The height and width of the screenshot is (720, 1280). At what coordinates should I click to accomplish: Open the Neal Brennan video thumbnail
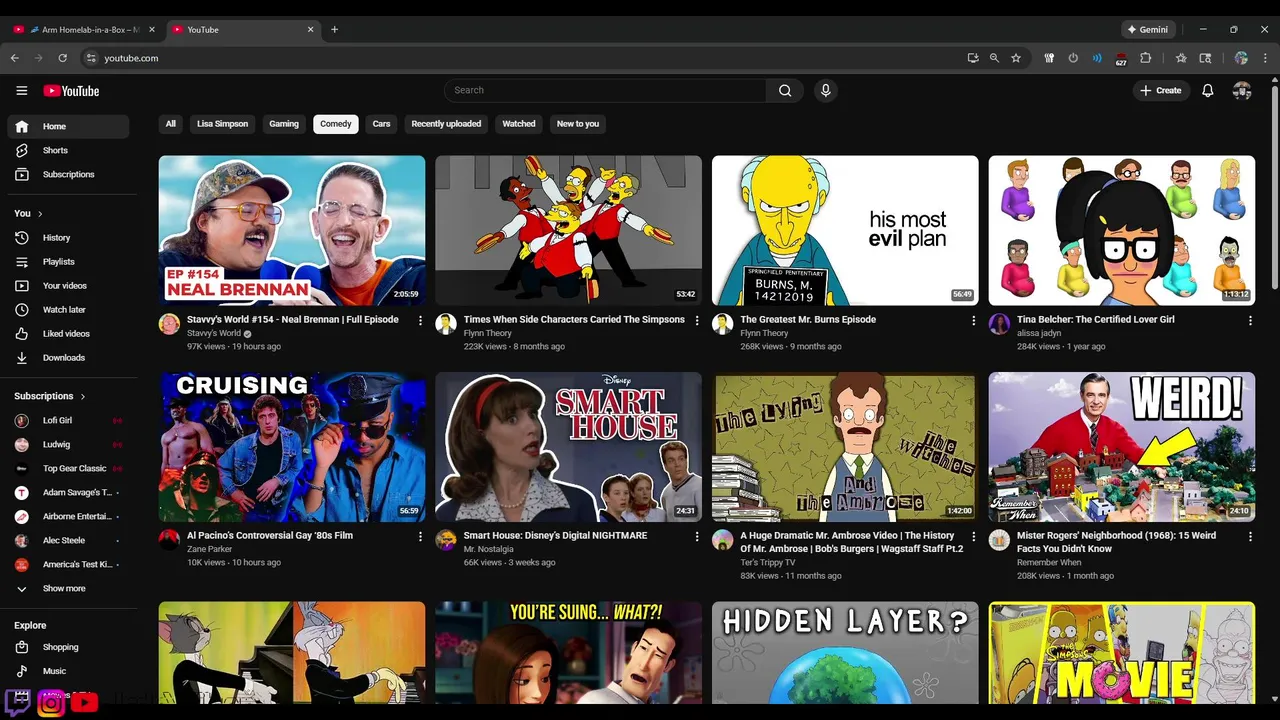tap(292, 230)
